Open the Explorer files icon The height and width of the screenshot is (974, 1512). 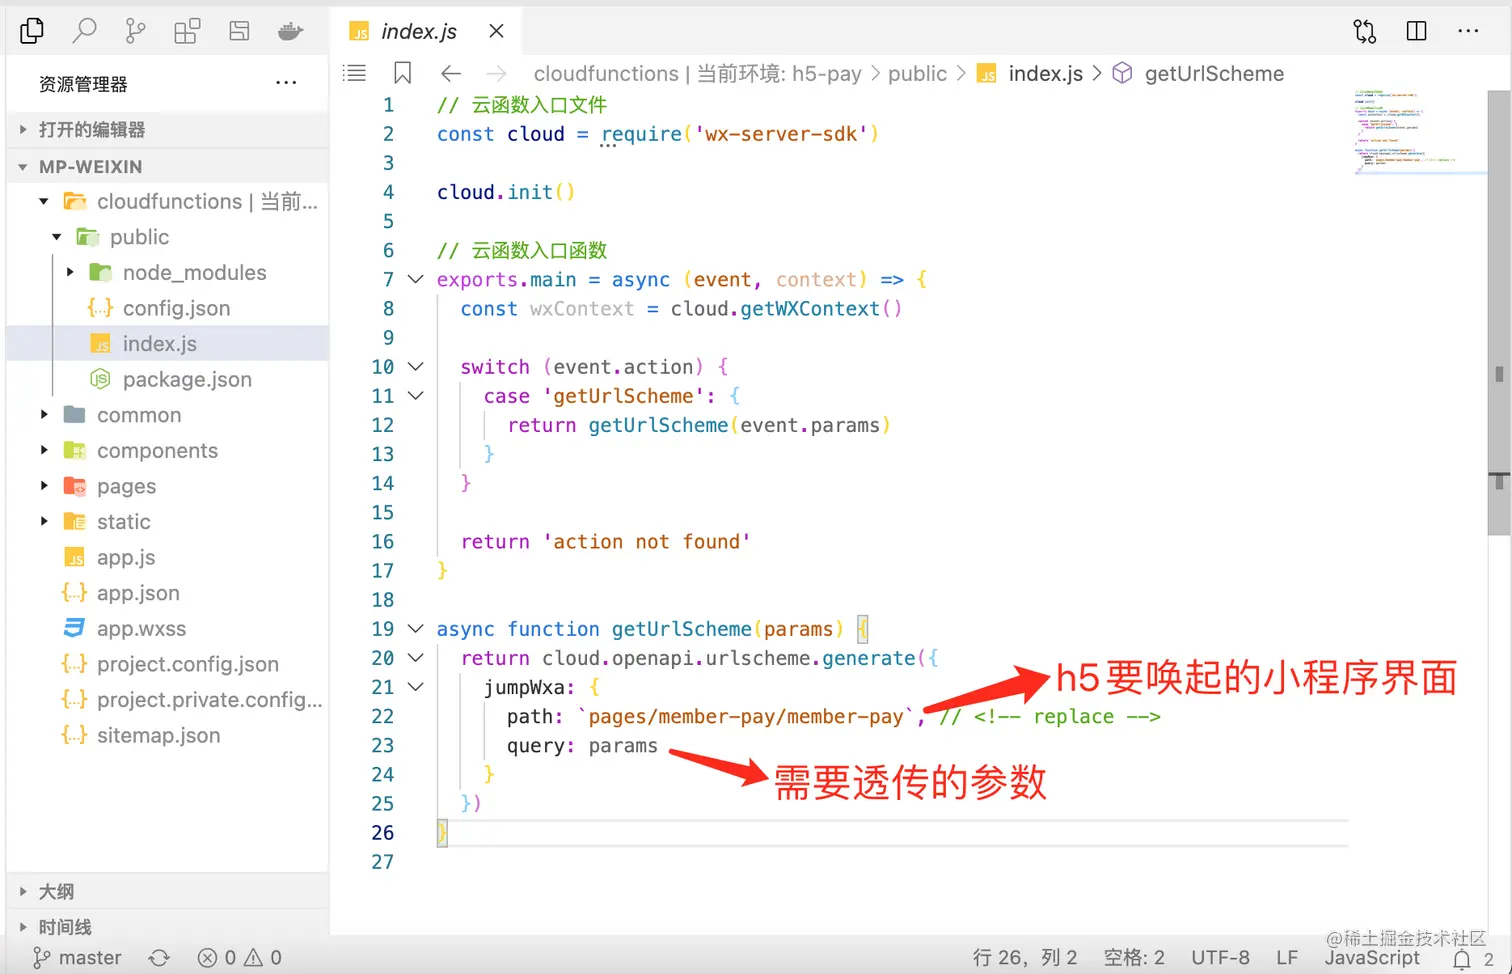32,31
